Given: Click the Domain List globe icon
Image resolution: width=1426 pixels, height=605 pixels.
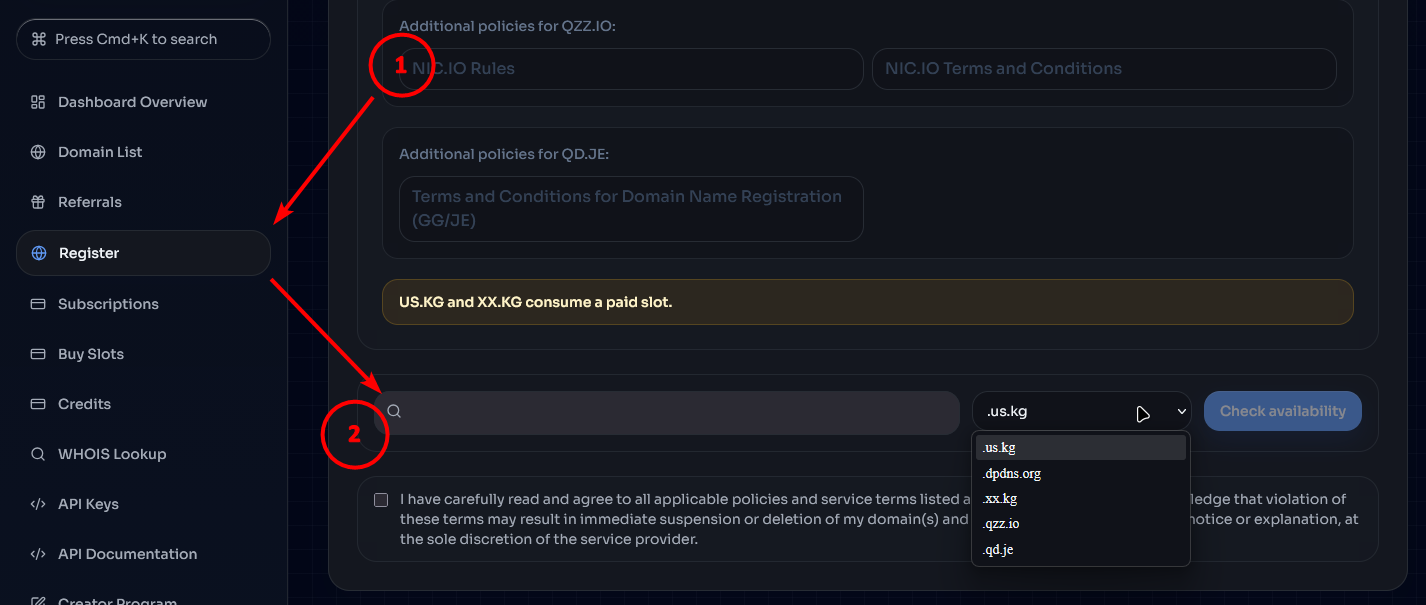Looking at the screenshot, I should tap(38, 152).
